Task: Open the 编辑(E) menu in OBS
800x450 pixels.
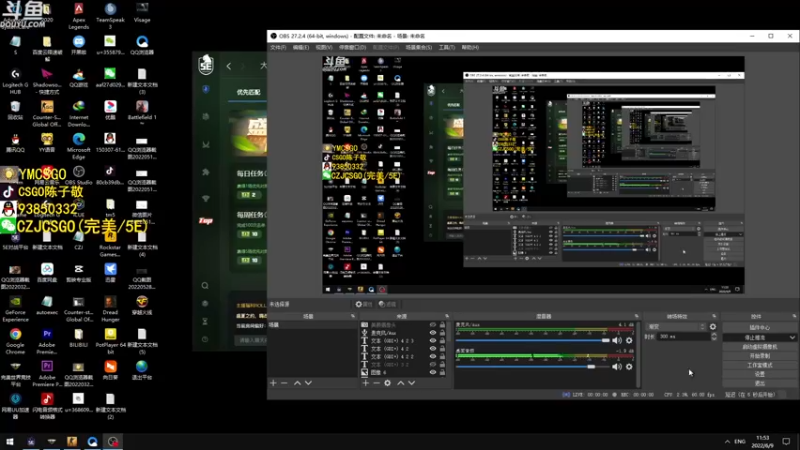Action: click(x=301, y=47)
